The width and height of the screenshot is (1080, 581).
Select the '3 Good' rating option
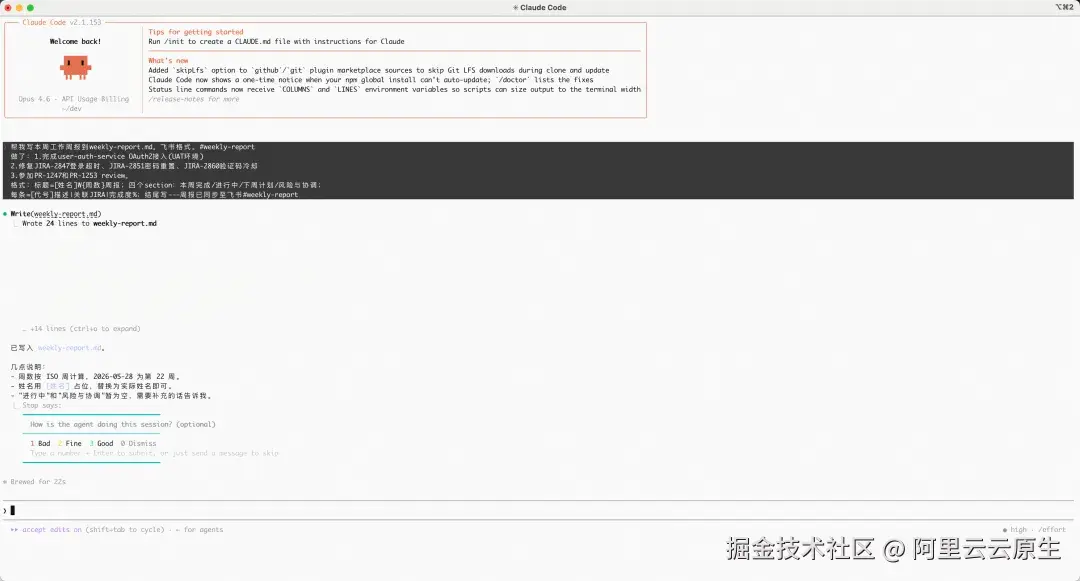pyautogui.click(x=101, y=443)
